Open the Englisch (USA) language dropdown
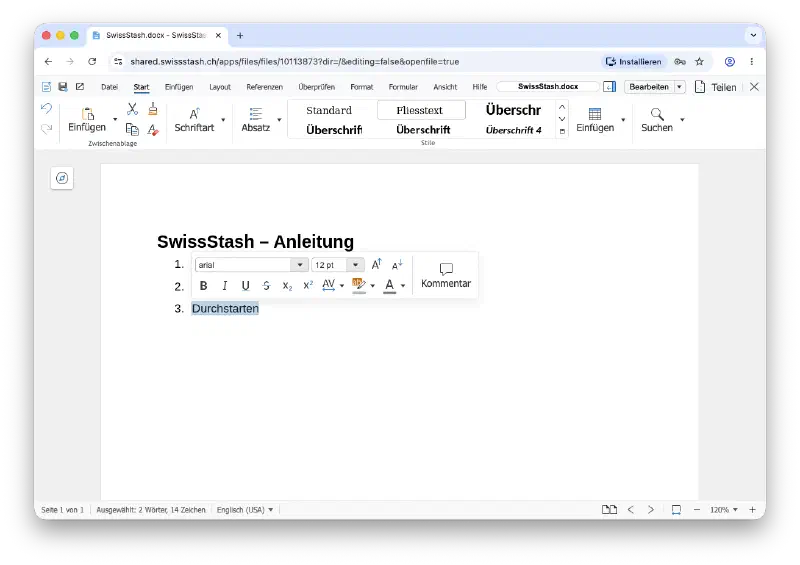 pyautogui.click(x=245, y=509)
